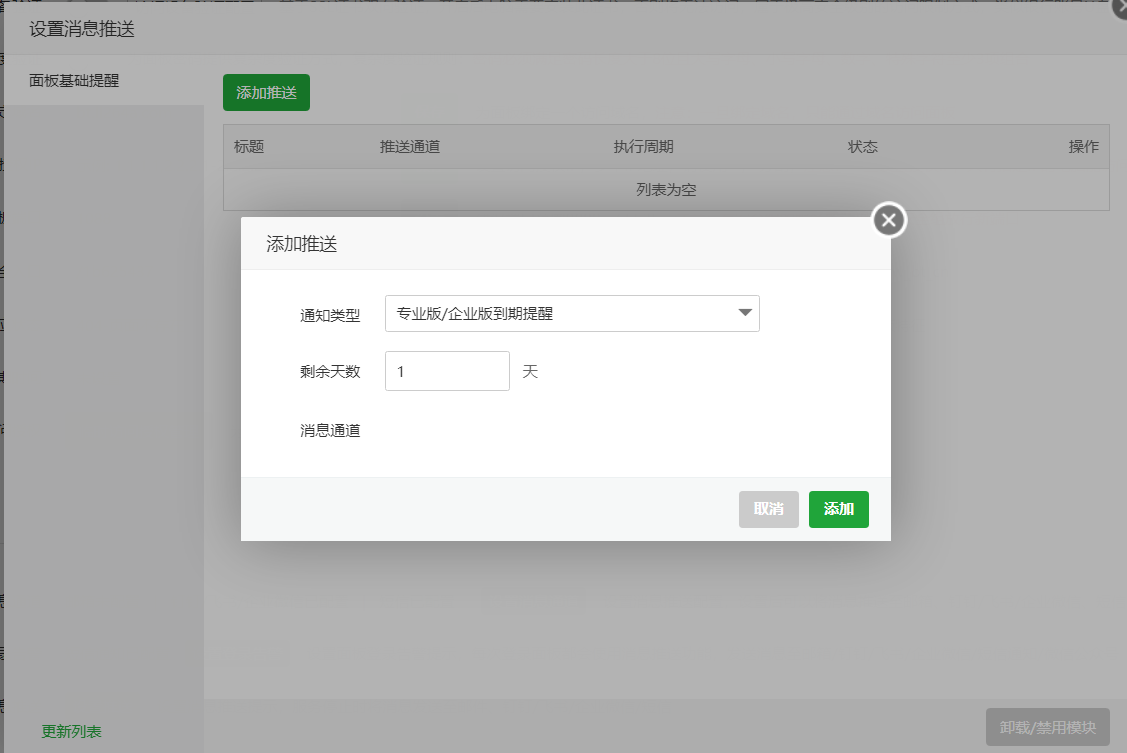Click the 消息通道 label
Screen dimensions: 1127x753
click(330, 430)
